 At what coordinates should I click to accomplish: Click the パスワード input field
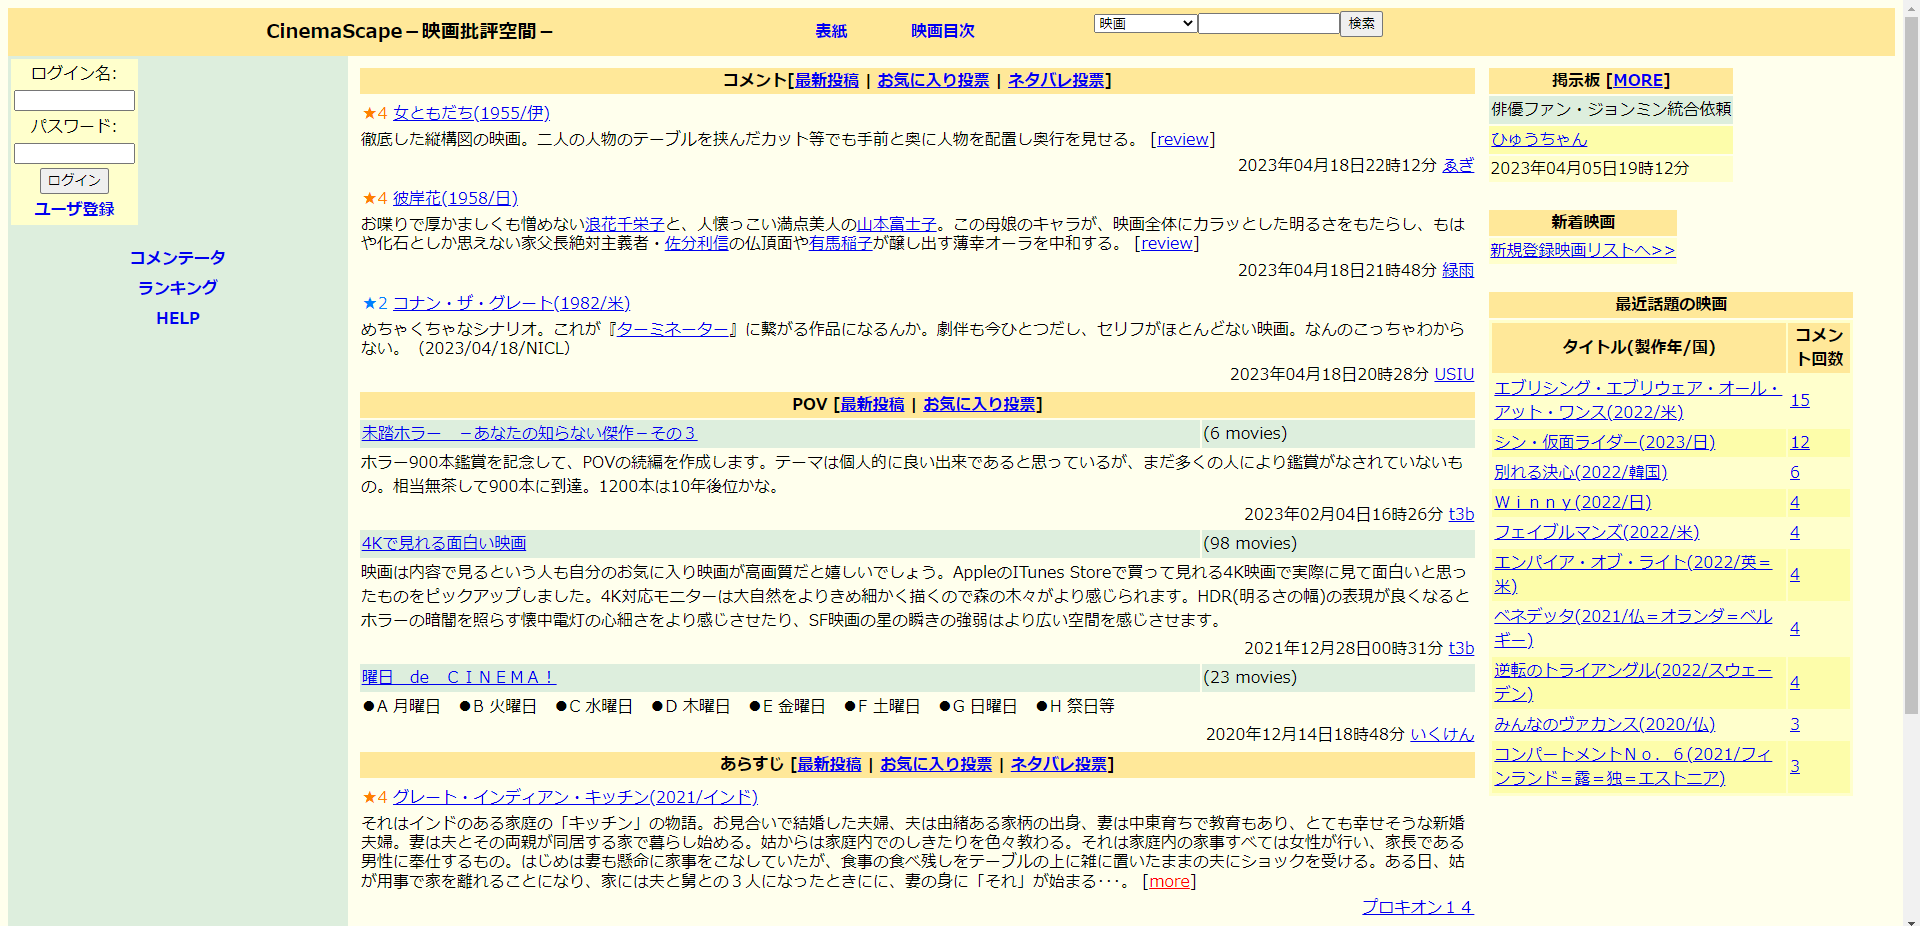point(74,153)
